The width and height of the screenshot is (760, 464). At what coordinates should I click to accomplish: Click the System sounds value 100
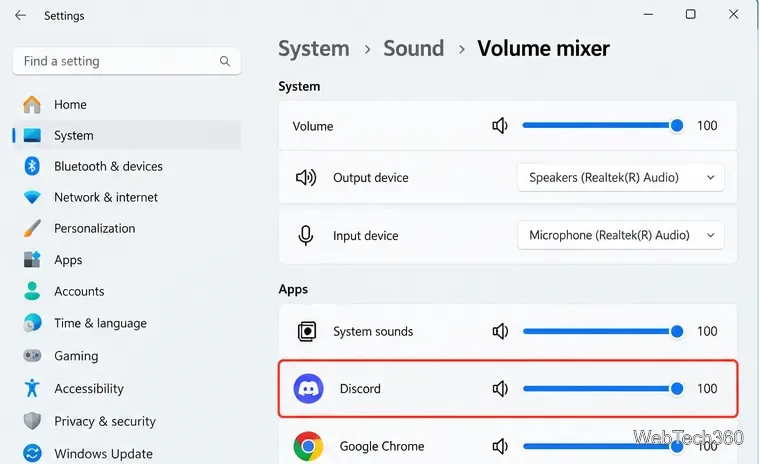pos(707,332)
